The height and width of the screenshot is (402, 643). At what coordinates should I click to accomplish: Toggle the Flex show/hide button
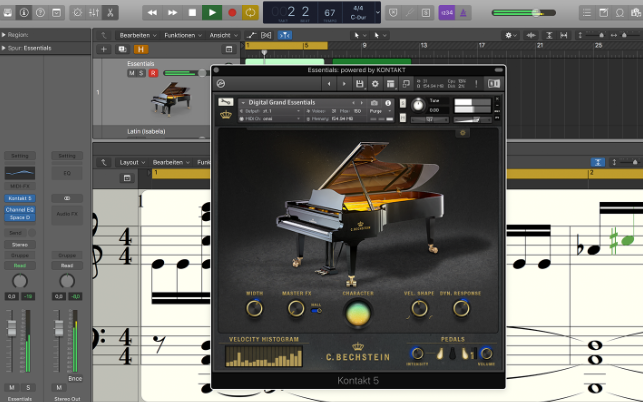[x=266, y=35]
